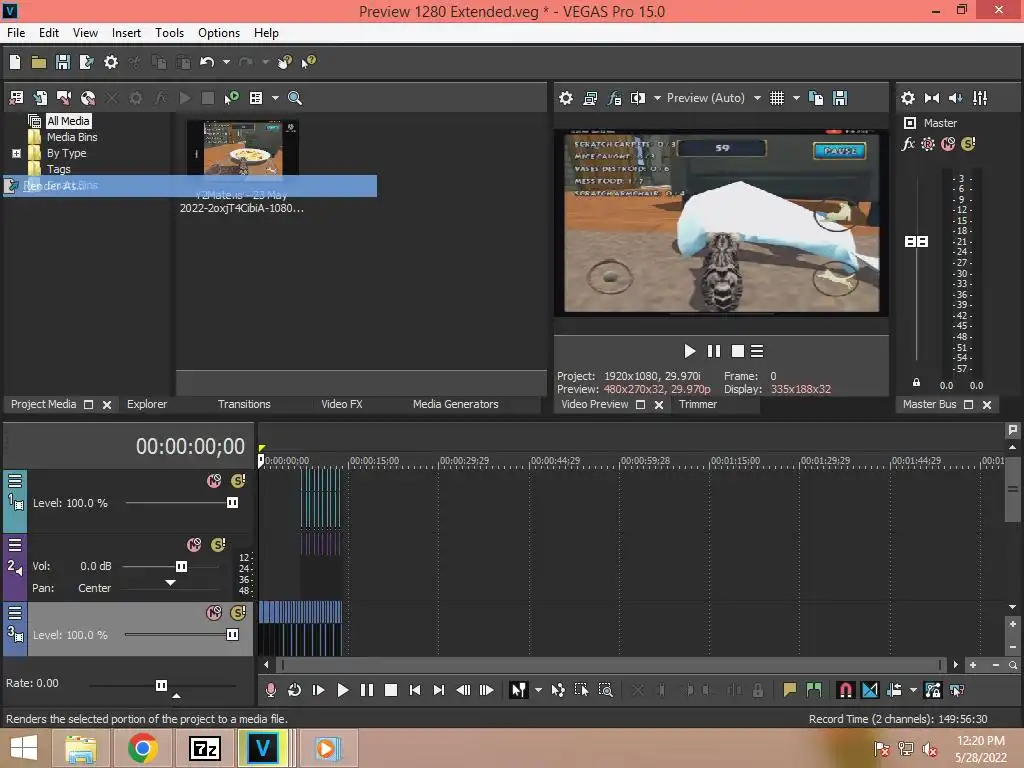Save preview snapshot to file

(x=840, y=98)
